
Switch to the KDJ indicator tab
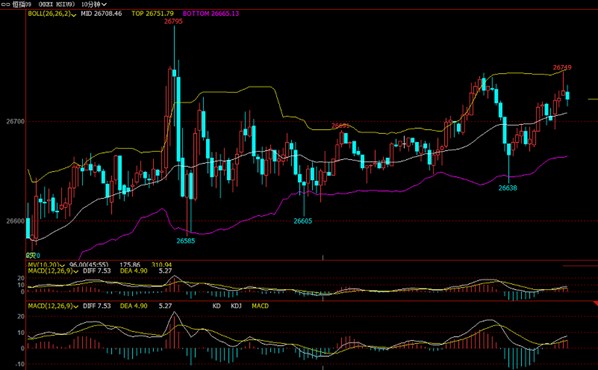[x=236, y=306]
